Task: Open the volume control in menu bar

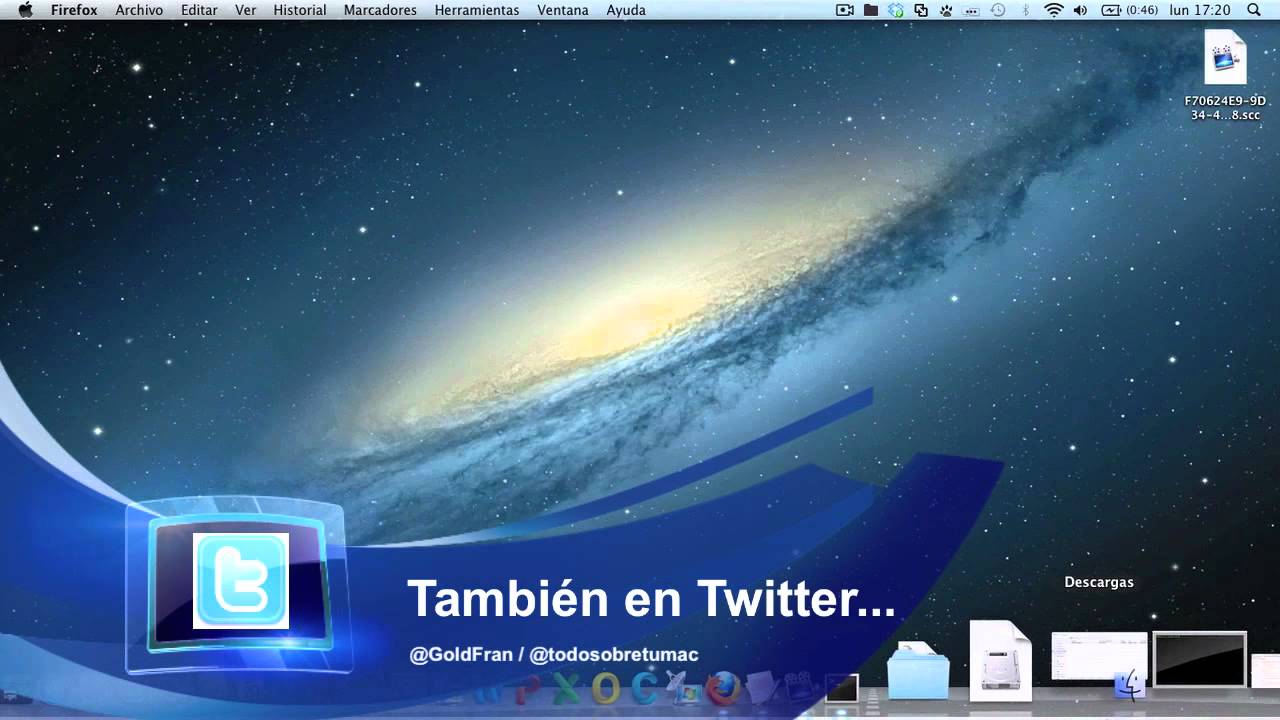Action: 1080,10
